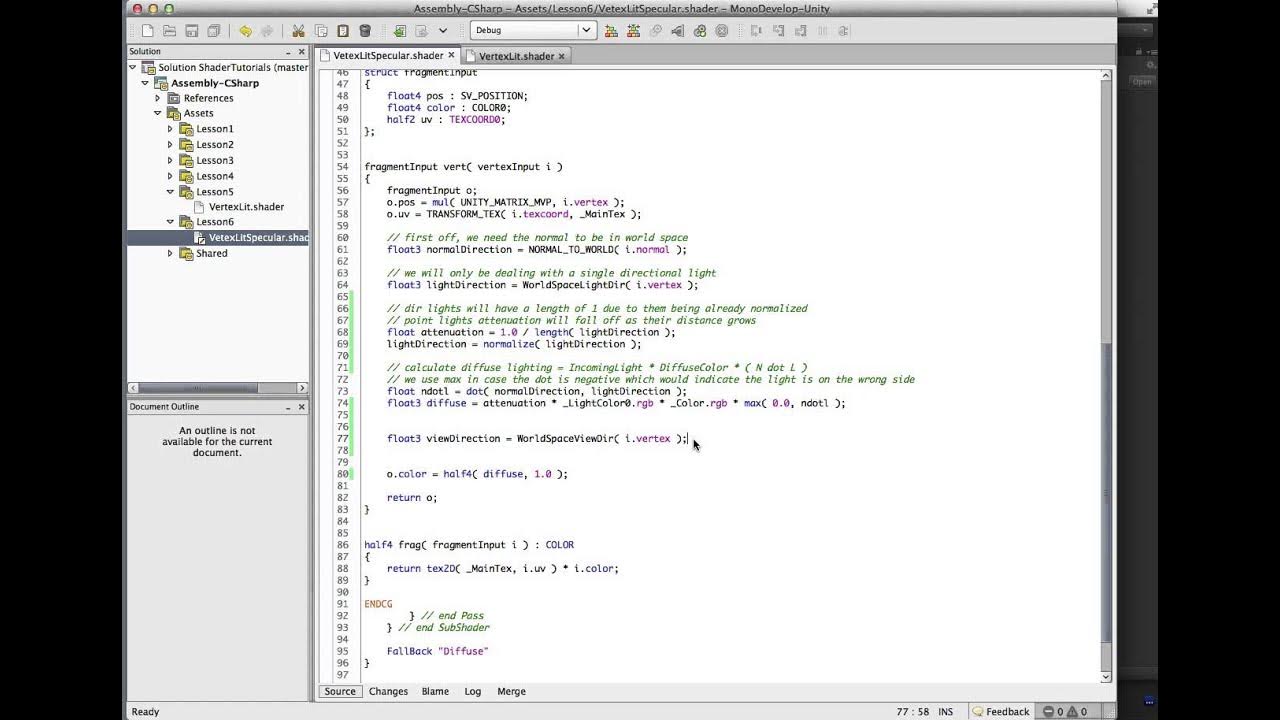Click the Open File folder icon
Image resolution: width=1280 pixels, height=720 pixels.
click(x=169, y=31)
